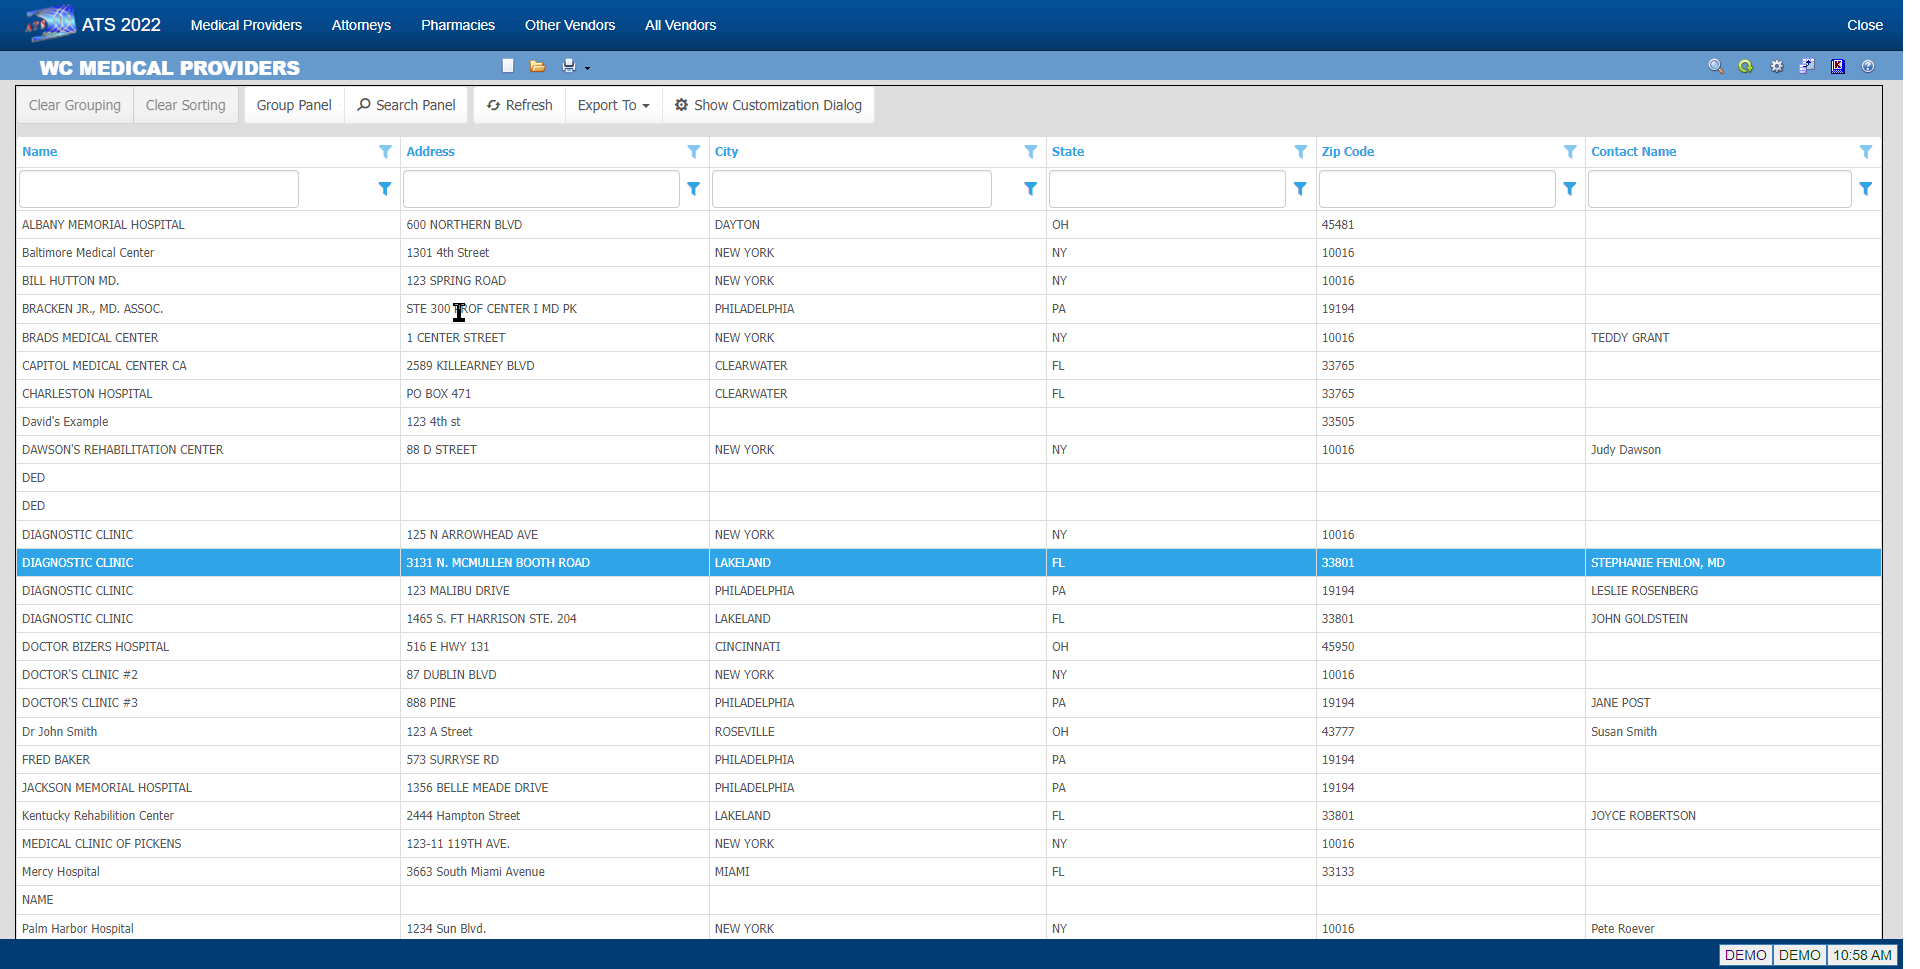The height and width of the screenshot is (969, 1920).
Task: Click the K icon in header
Action: point(1838,66)
